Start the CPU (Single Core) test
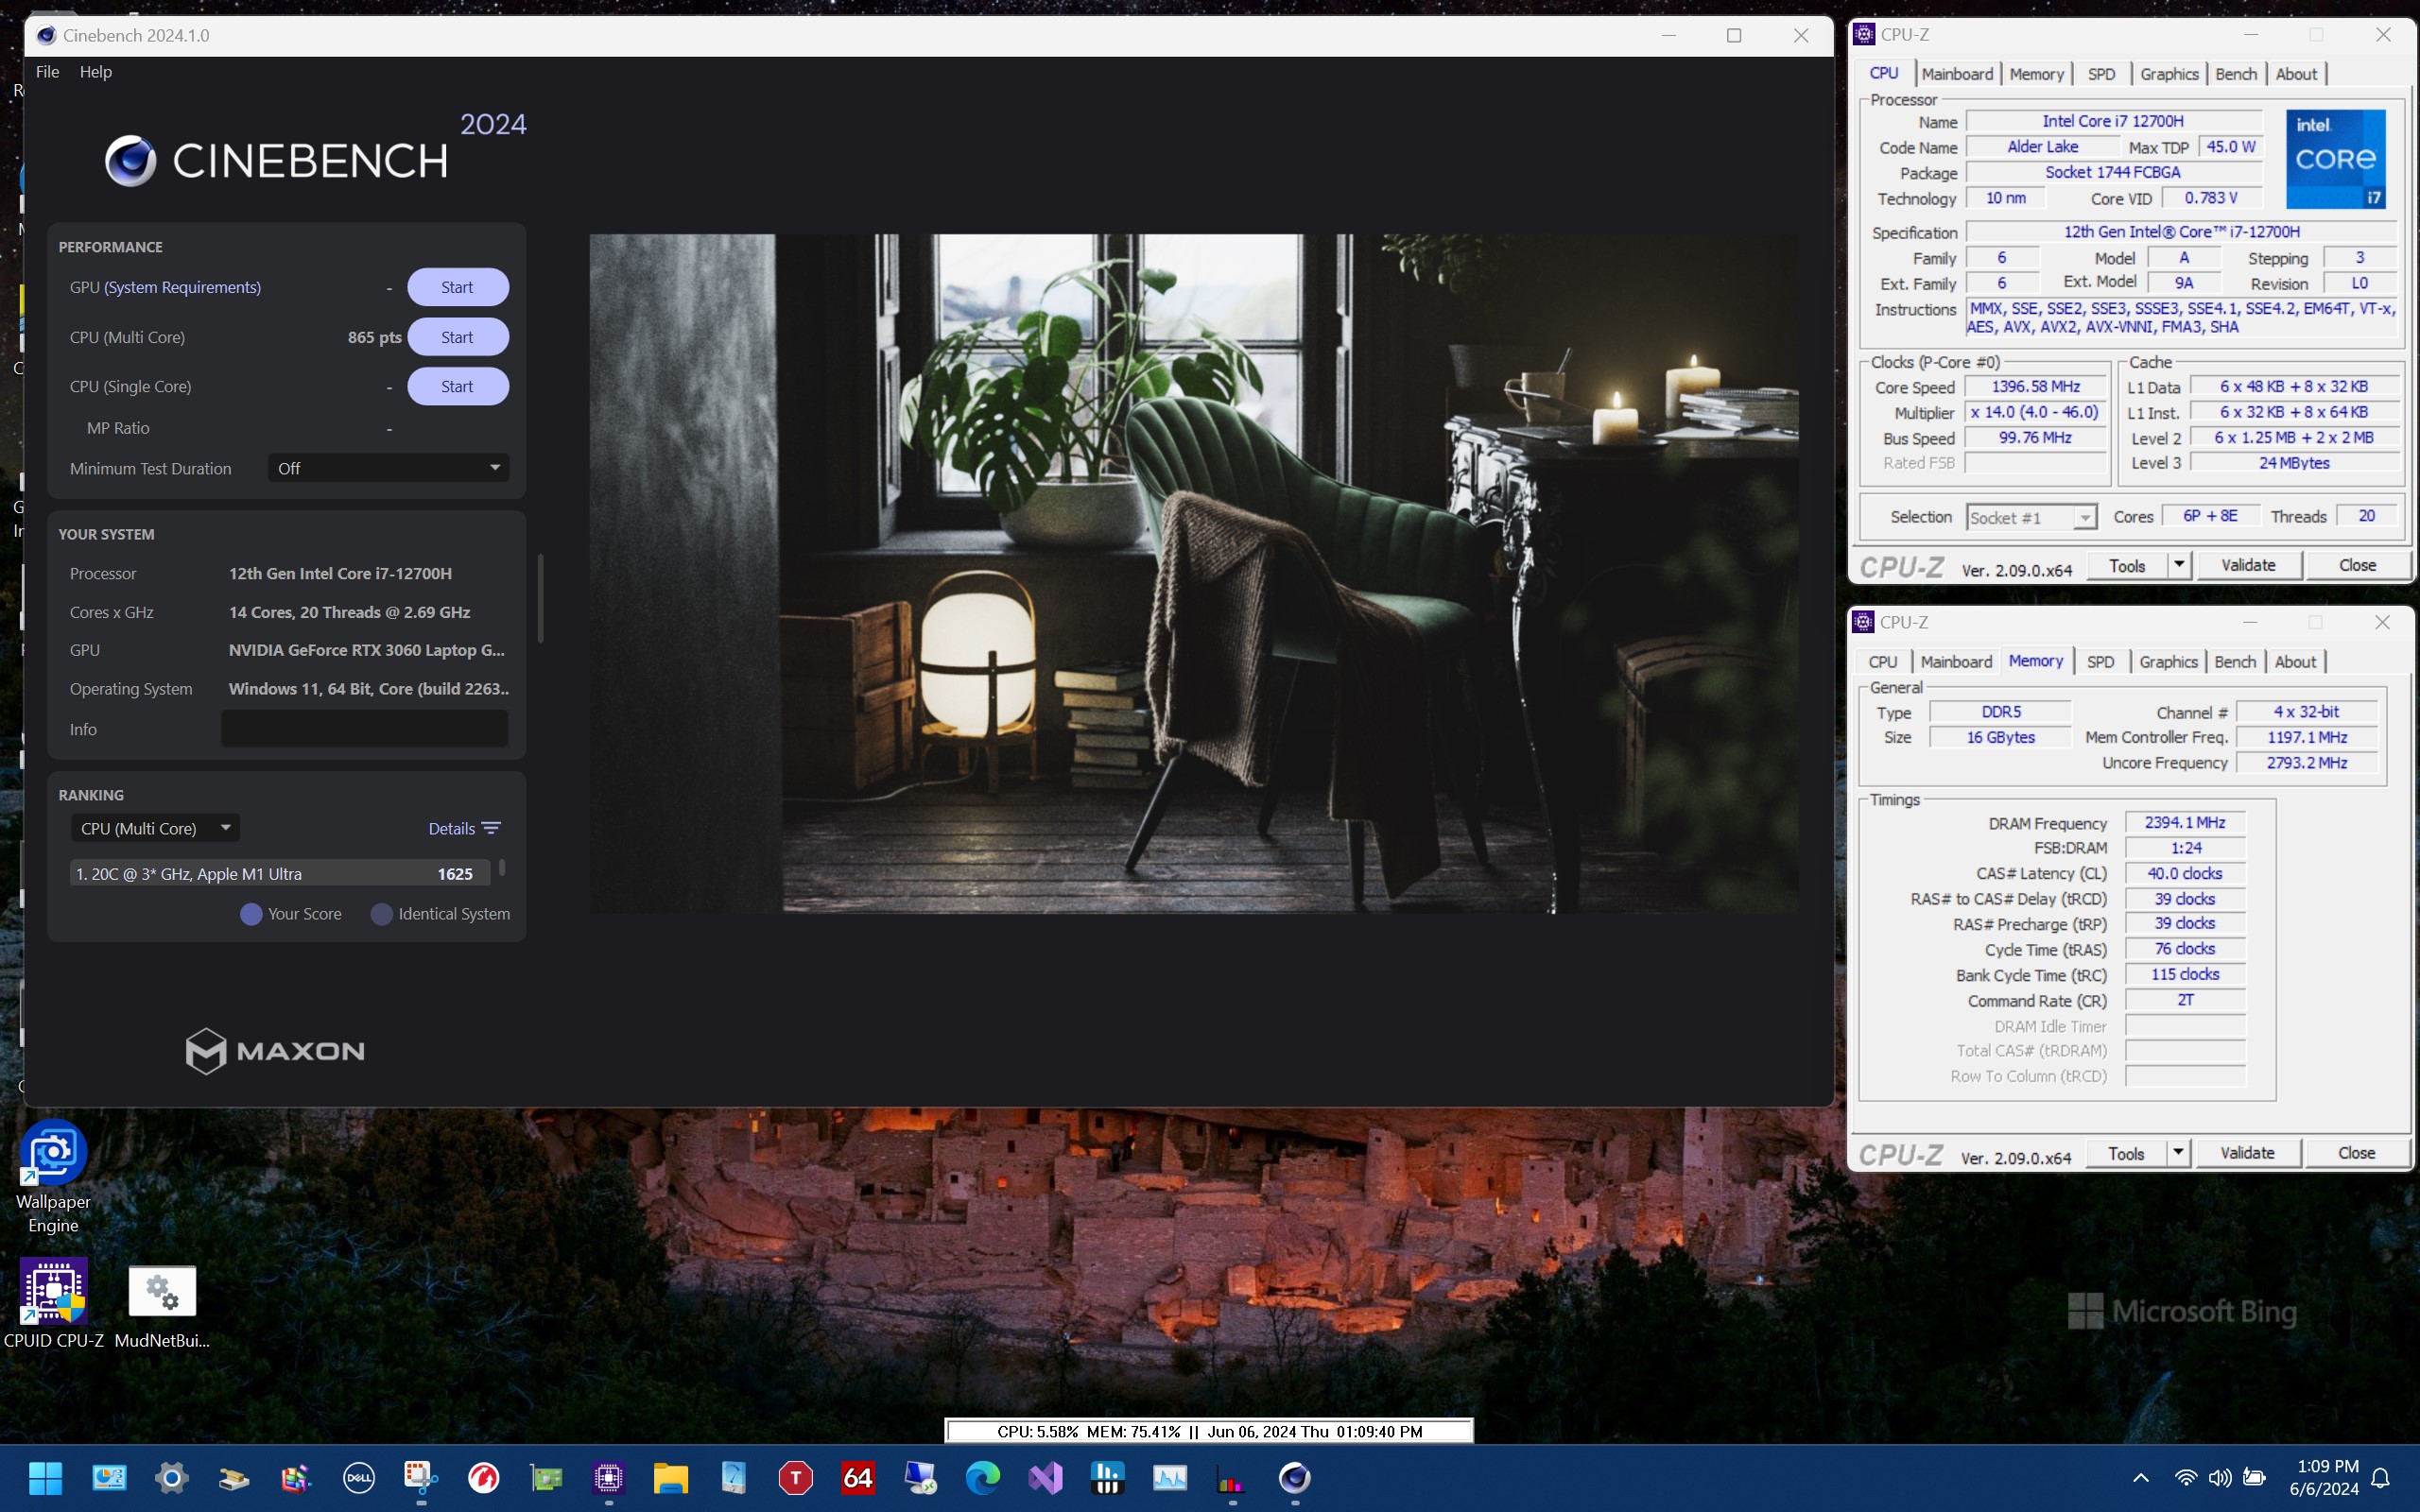2420x1512 pixels. 457,386
